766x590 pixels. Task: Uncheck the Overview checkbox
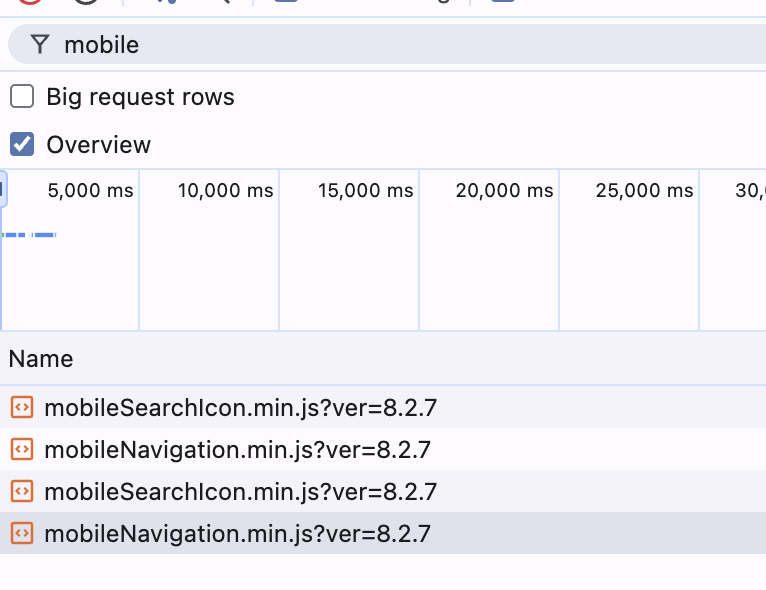pyautogui.click(x=22, y=144)
